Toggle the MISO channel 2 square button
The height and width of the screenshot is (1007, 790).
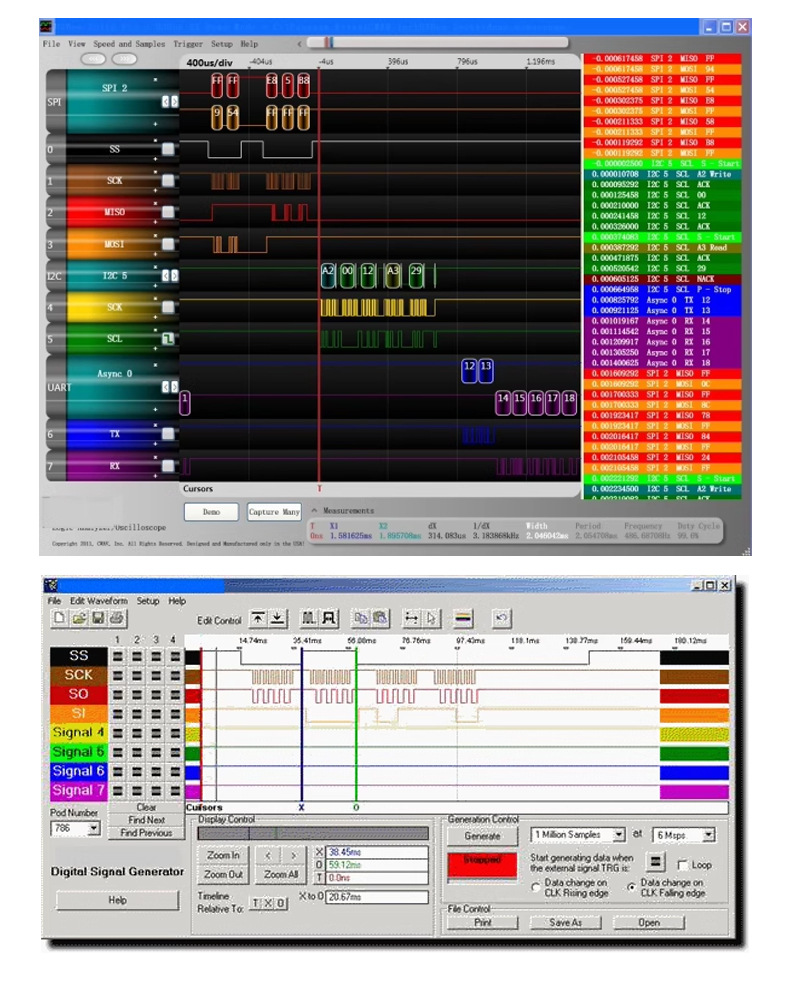click(x=168, y=212)
